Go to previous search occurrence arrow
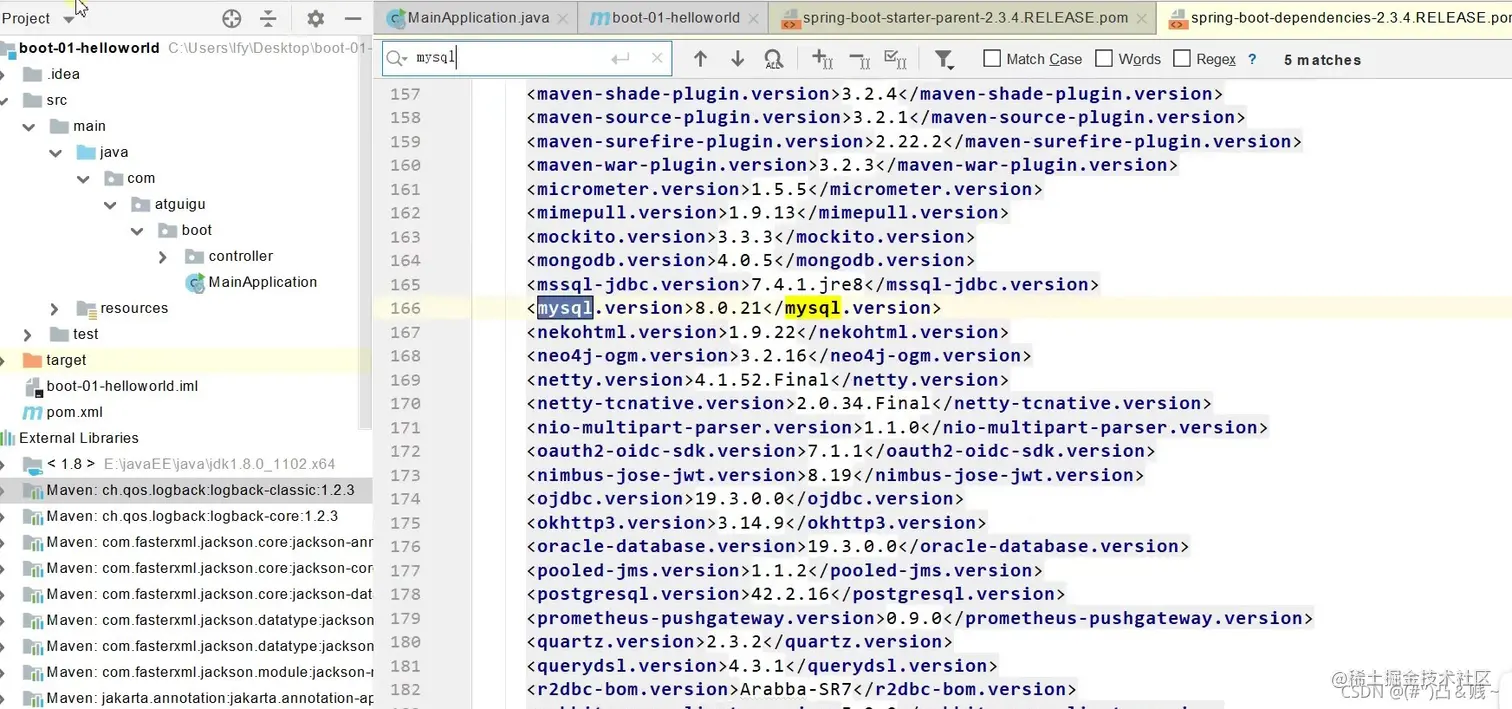The height and width of the screenshot is (709, 1512). [x=700, y=59]
